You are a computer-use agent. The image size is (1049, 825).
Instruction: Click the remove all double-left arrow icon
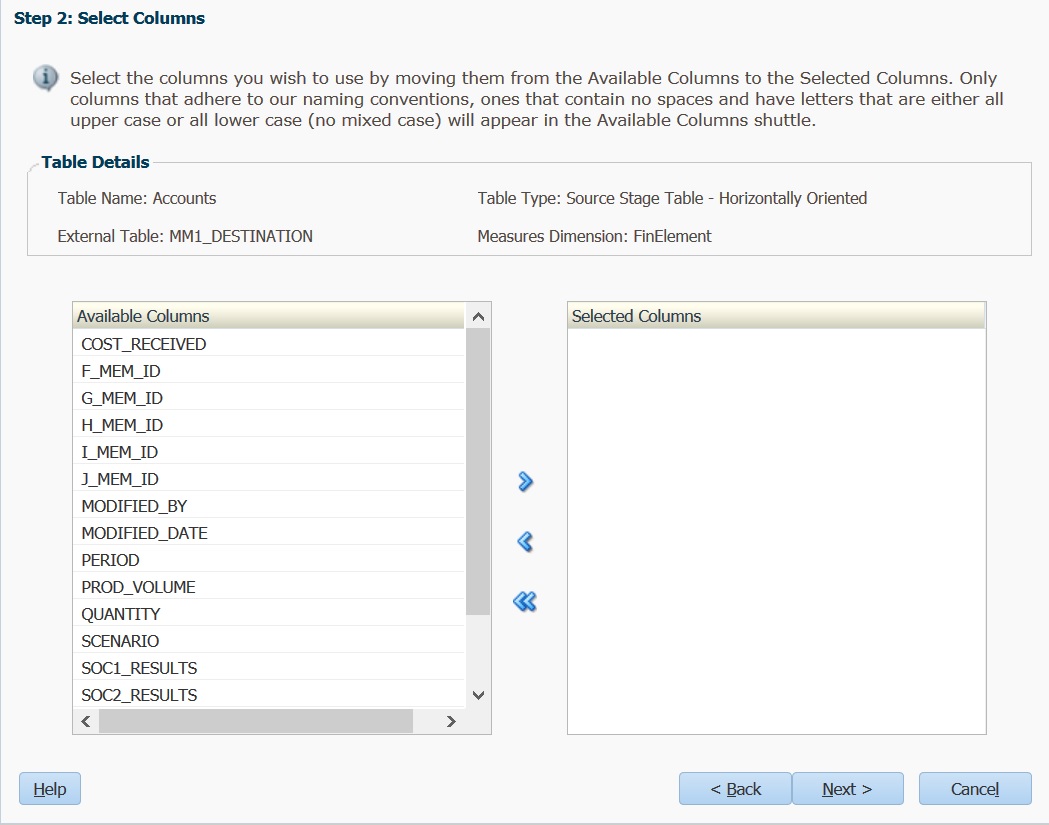[x=525, y=602]
